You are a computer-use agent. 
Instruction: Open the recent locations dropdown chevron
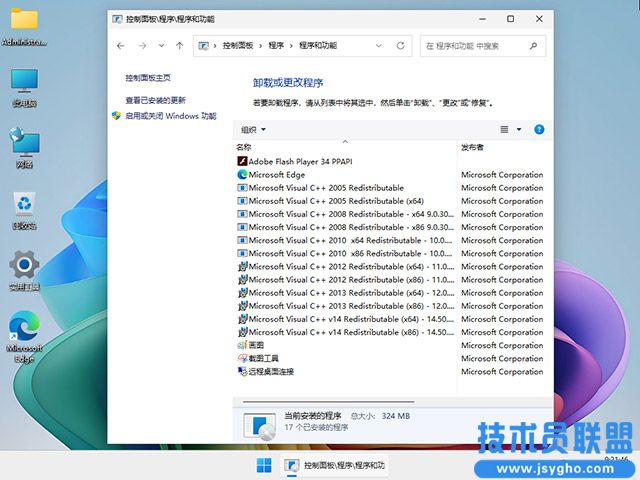click(x=162, y=46)
